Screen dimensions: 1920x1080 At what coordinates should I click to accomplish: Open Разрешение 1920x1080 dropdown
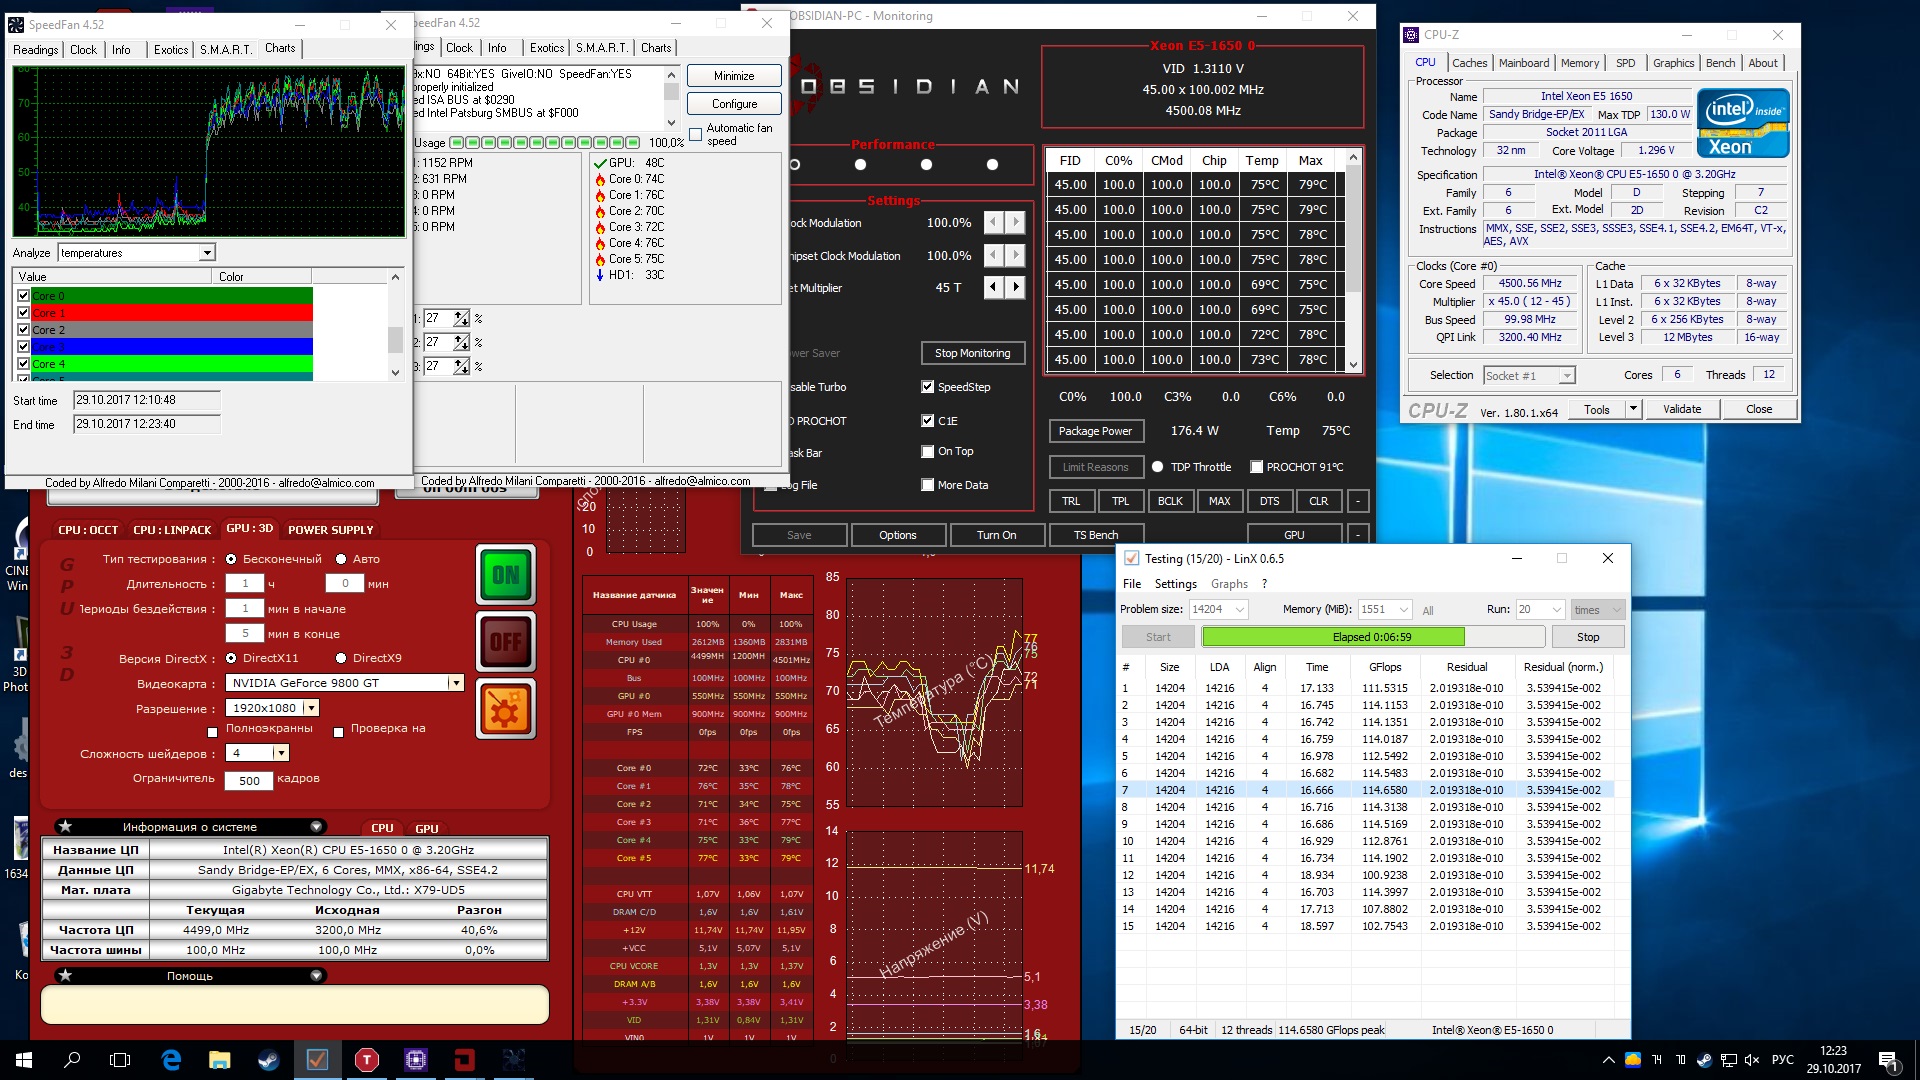click(x=311, y=708)
